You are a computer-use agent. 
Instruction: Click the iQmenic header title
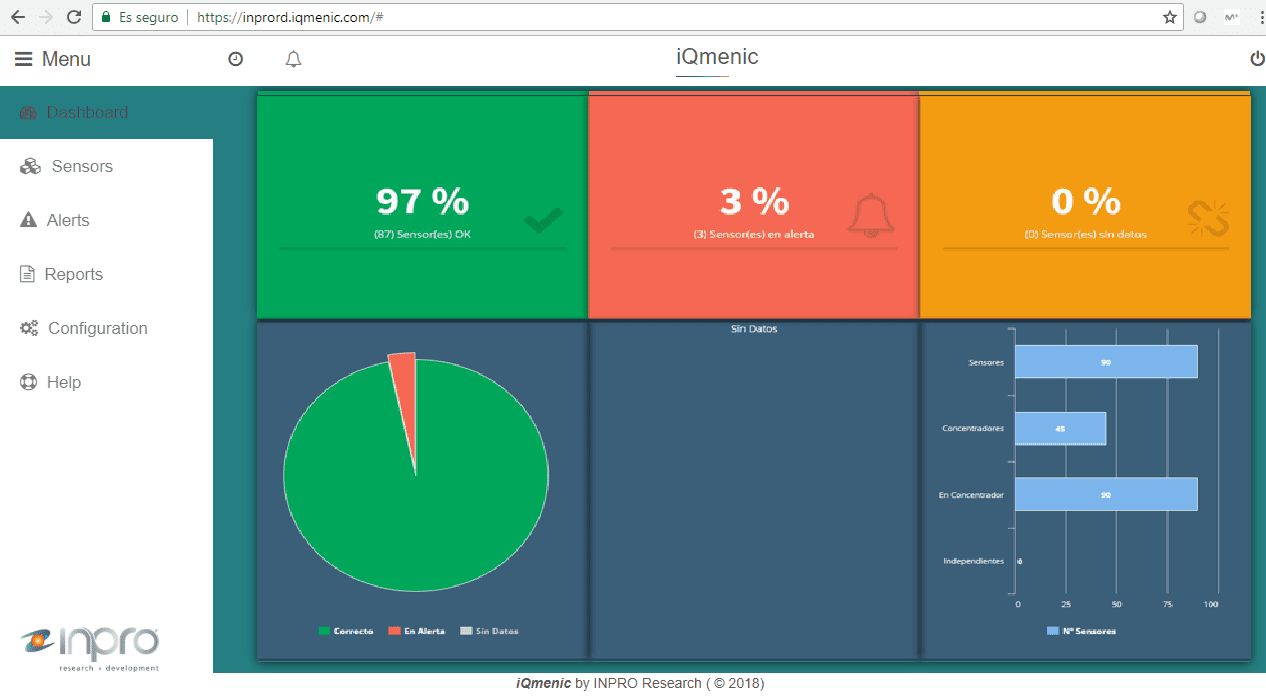pos(717,57)
